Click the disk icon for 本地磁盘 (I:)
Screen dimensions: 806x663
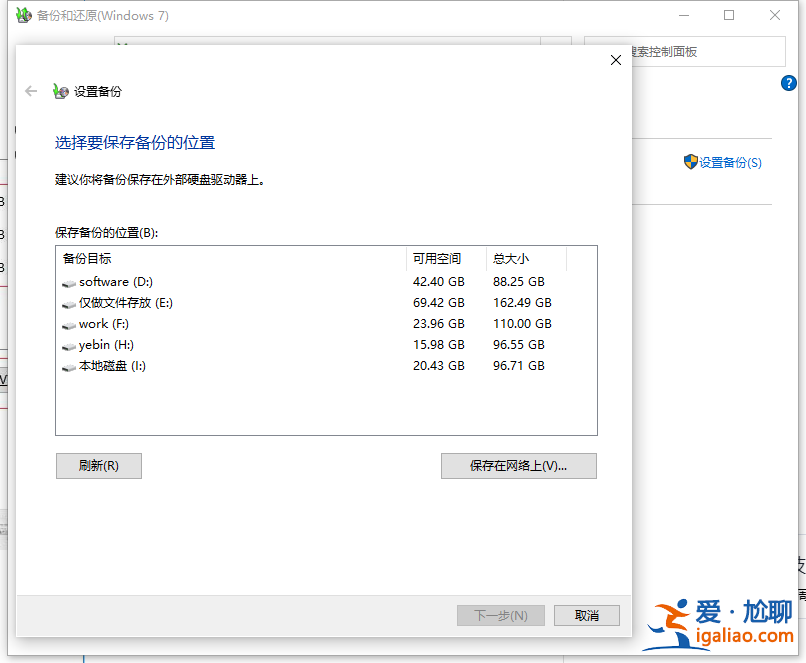70,366
